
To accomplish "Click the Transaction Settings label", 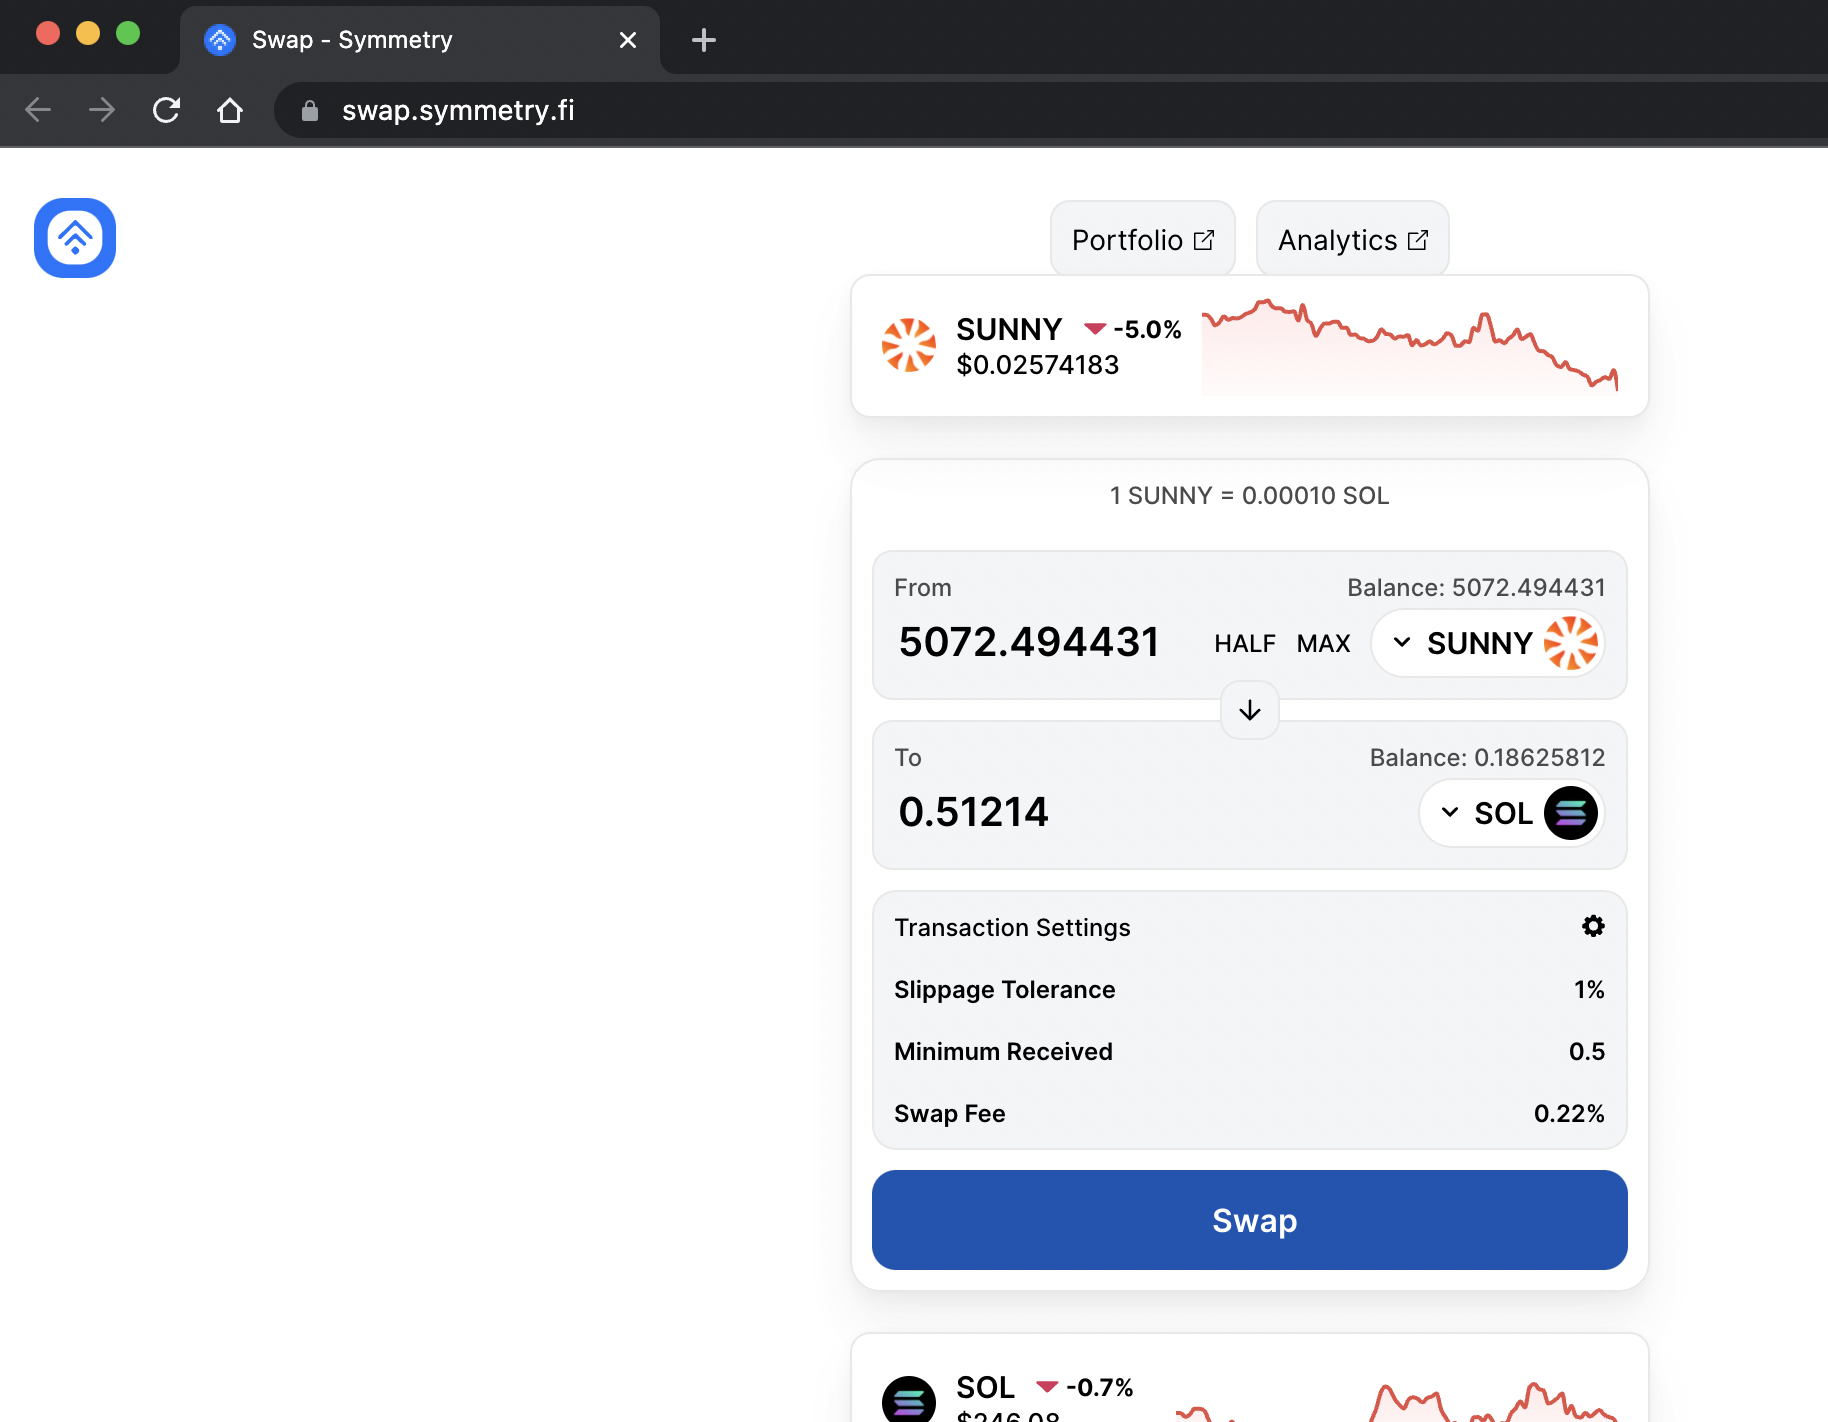I will click(1012, 927).
